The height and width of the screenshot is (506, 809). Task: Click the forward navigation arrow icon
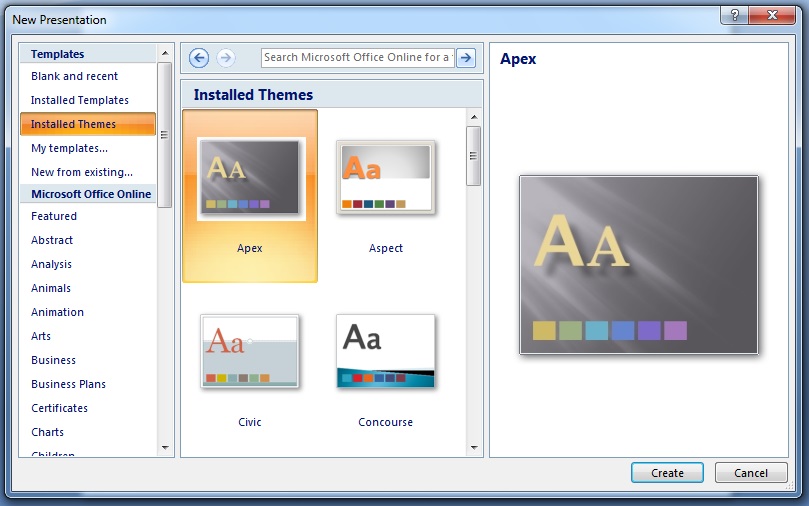point(225,58)
